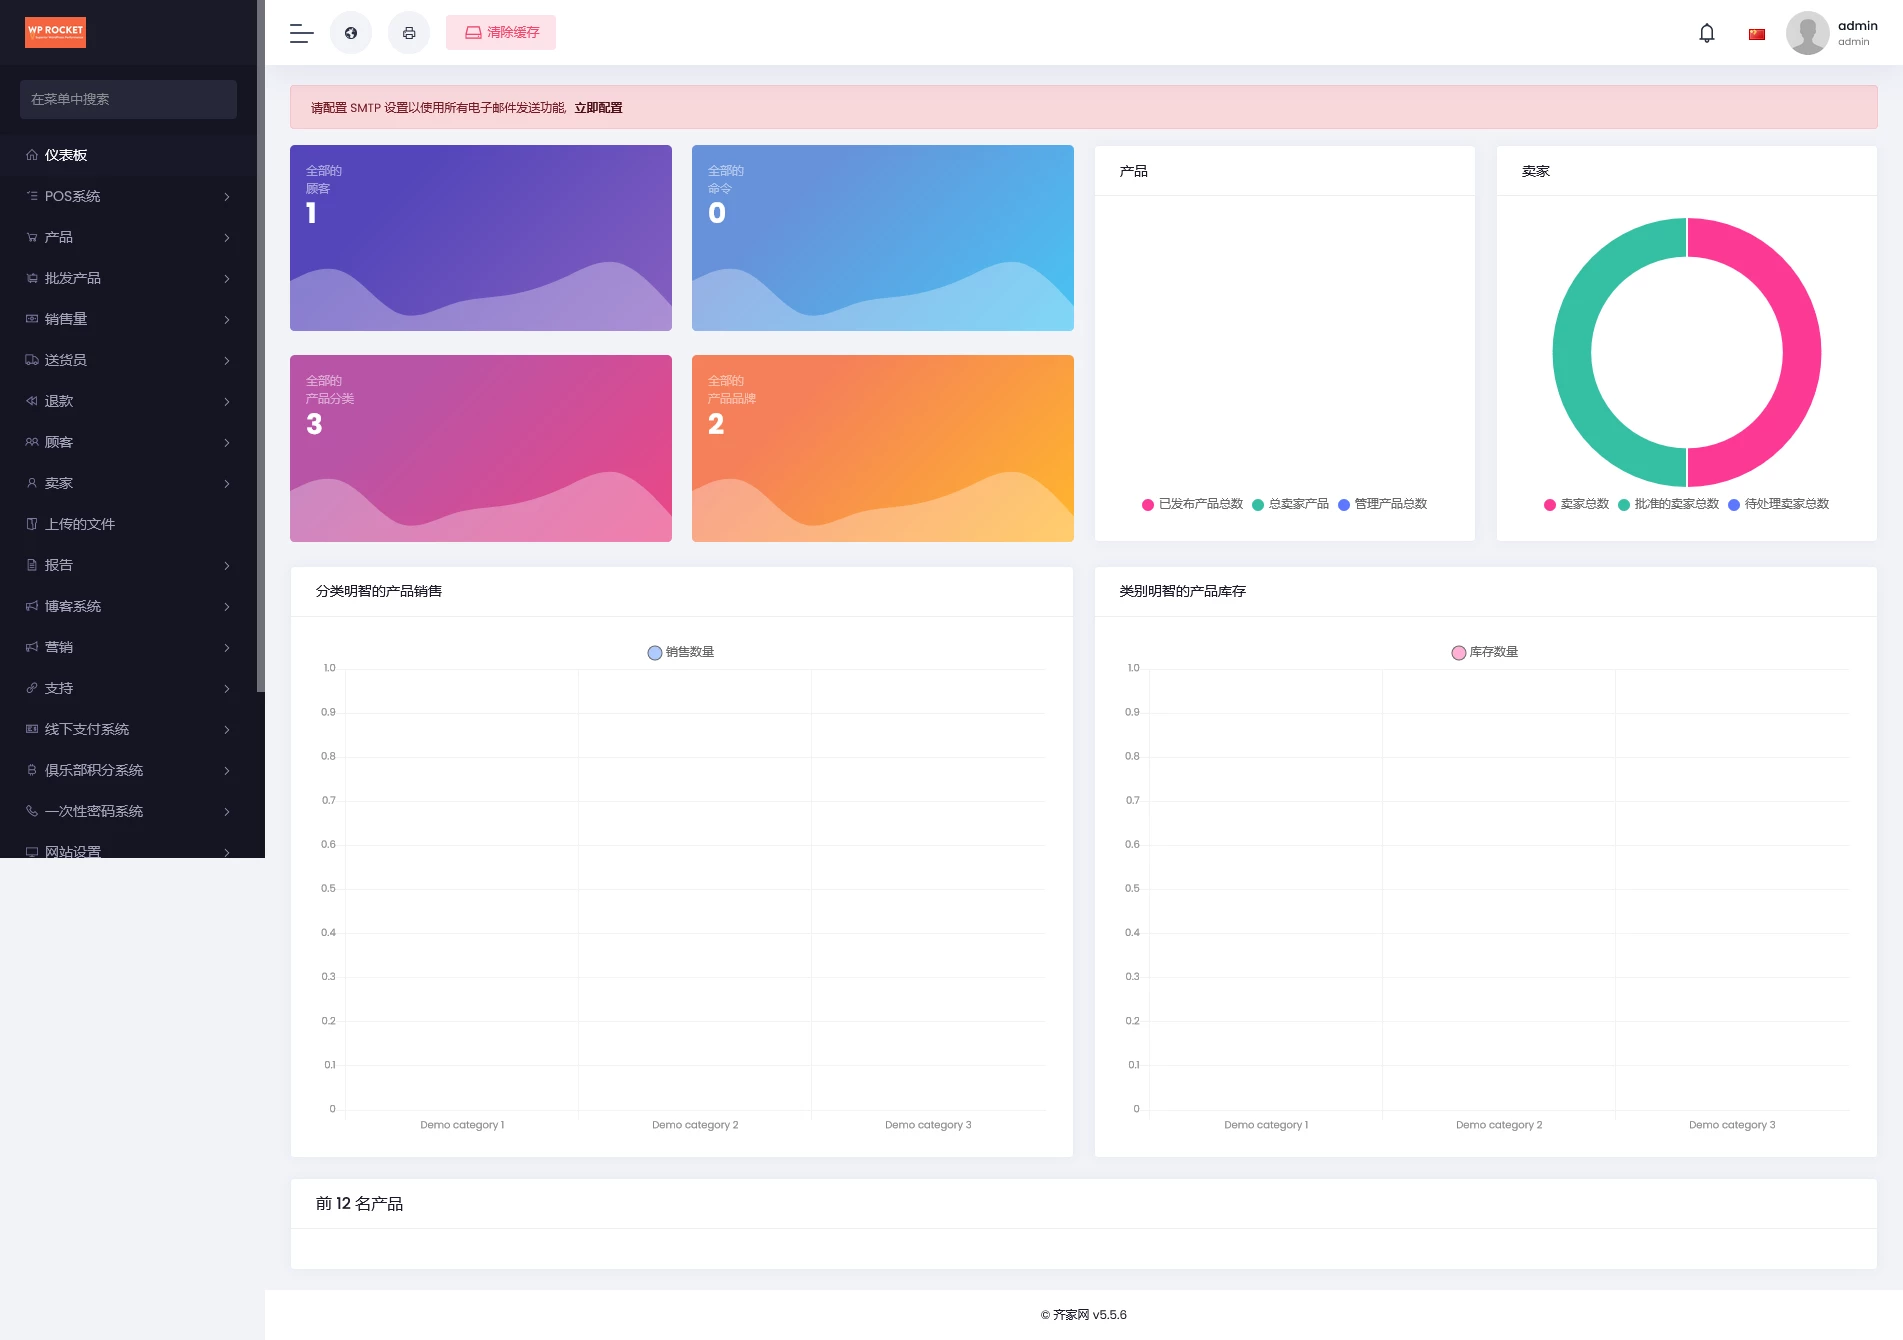
Task: Select 仪表板 in the sidebar
Action: click(x=66, y=155)
